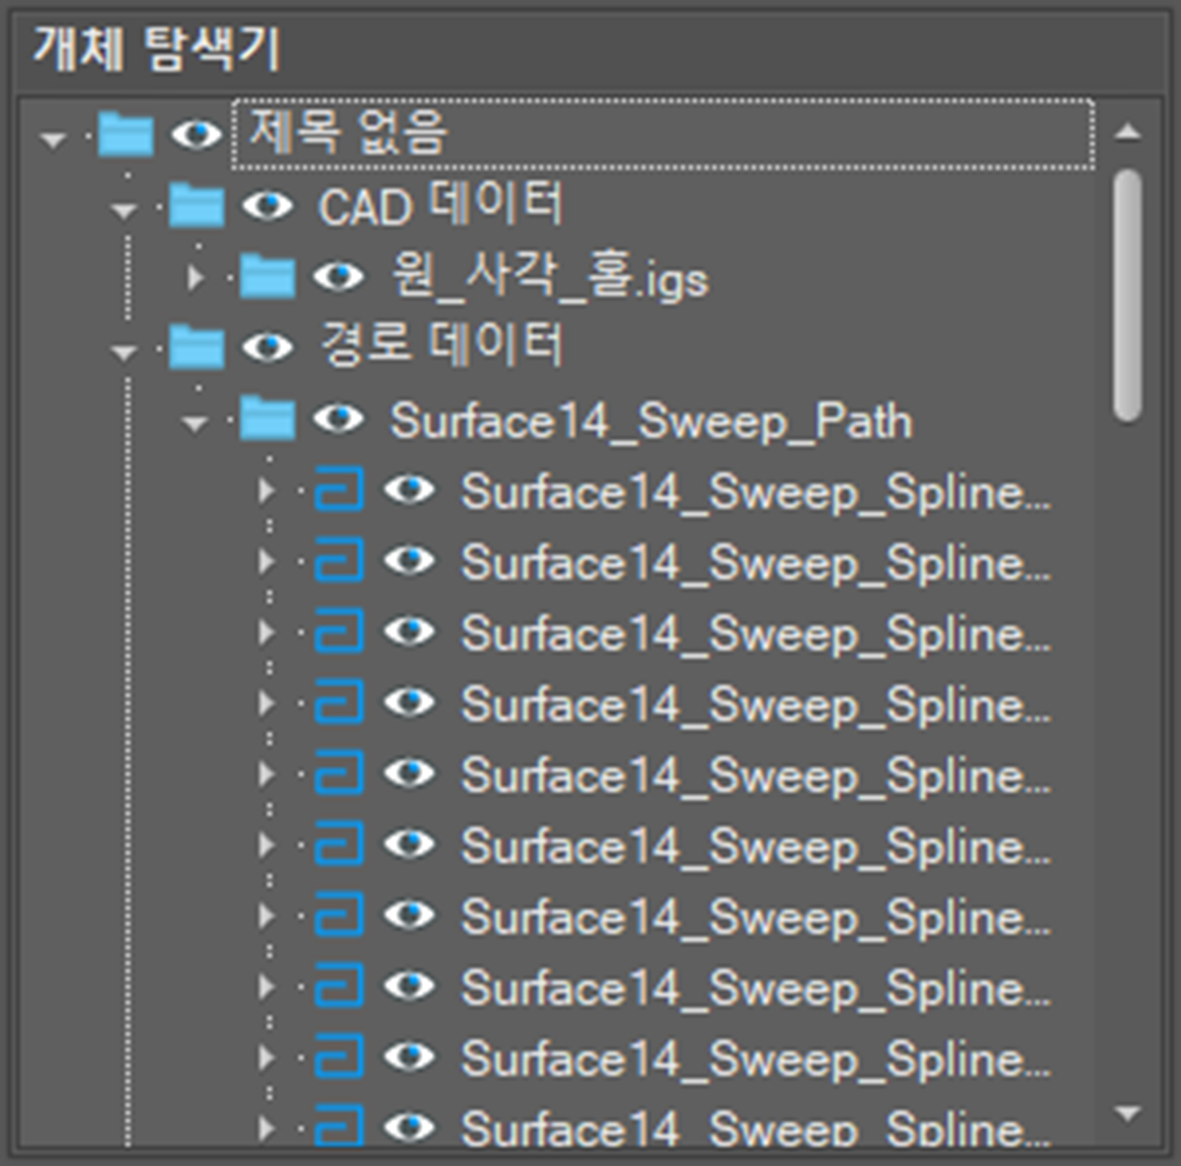Expand the 원_사각_홀.igs tree node
Image resolution: width=1181 pixels, height=1166 pixels.
[x=195, y=277]
